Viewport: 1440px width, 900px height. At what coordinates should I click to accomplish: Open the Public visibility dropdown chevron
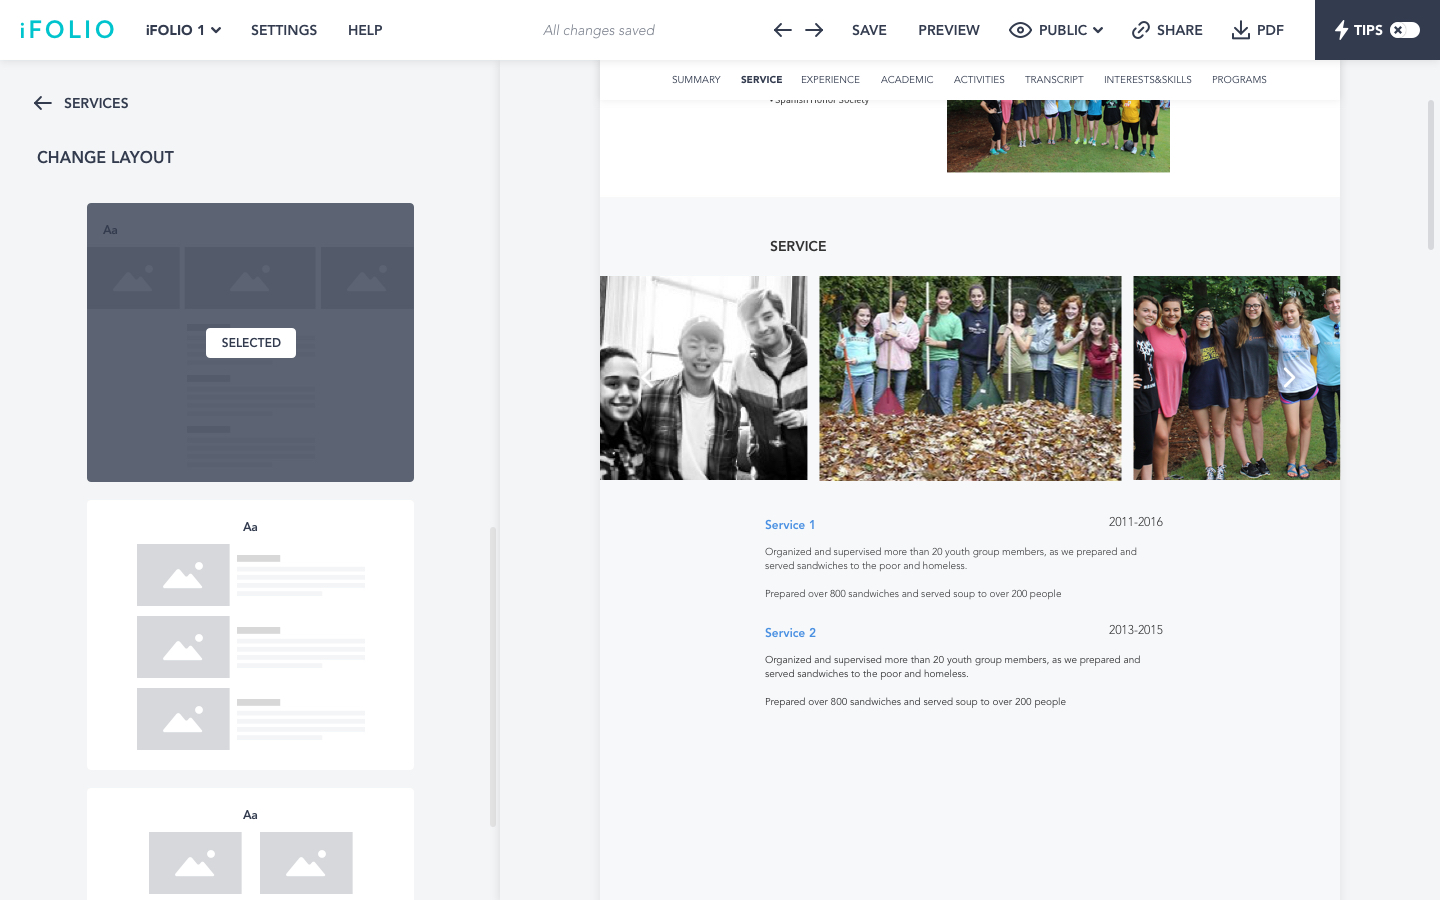pos(1098,30)
